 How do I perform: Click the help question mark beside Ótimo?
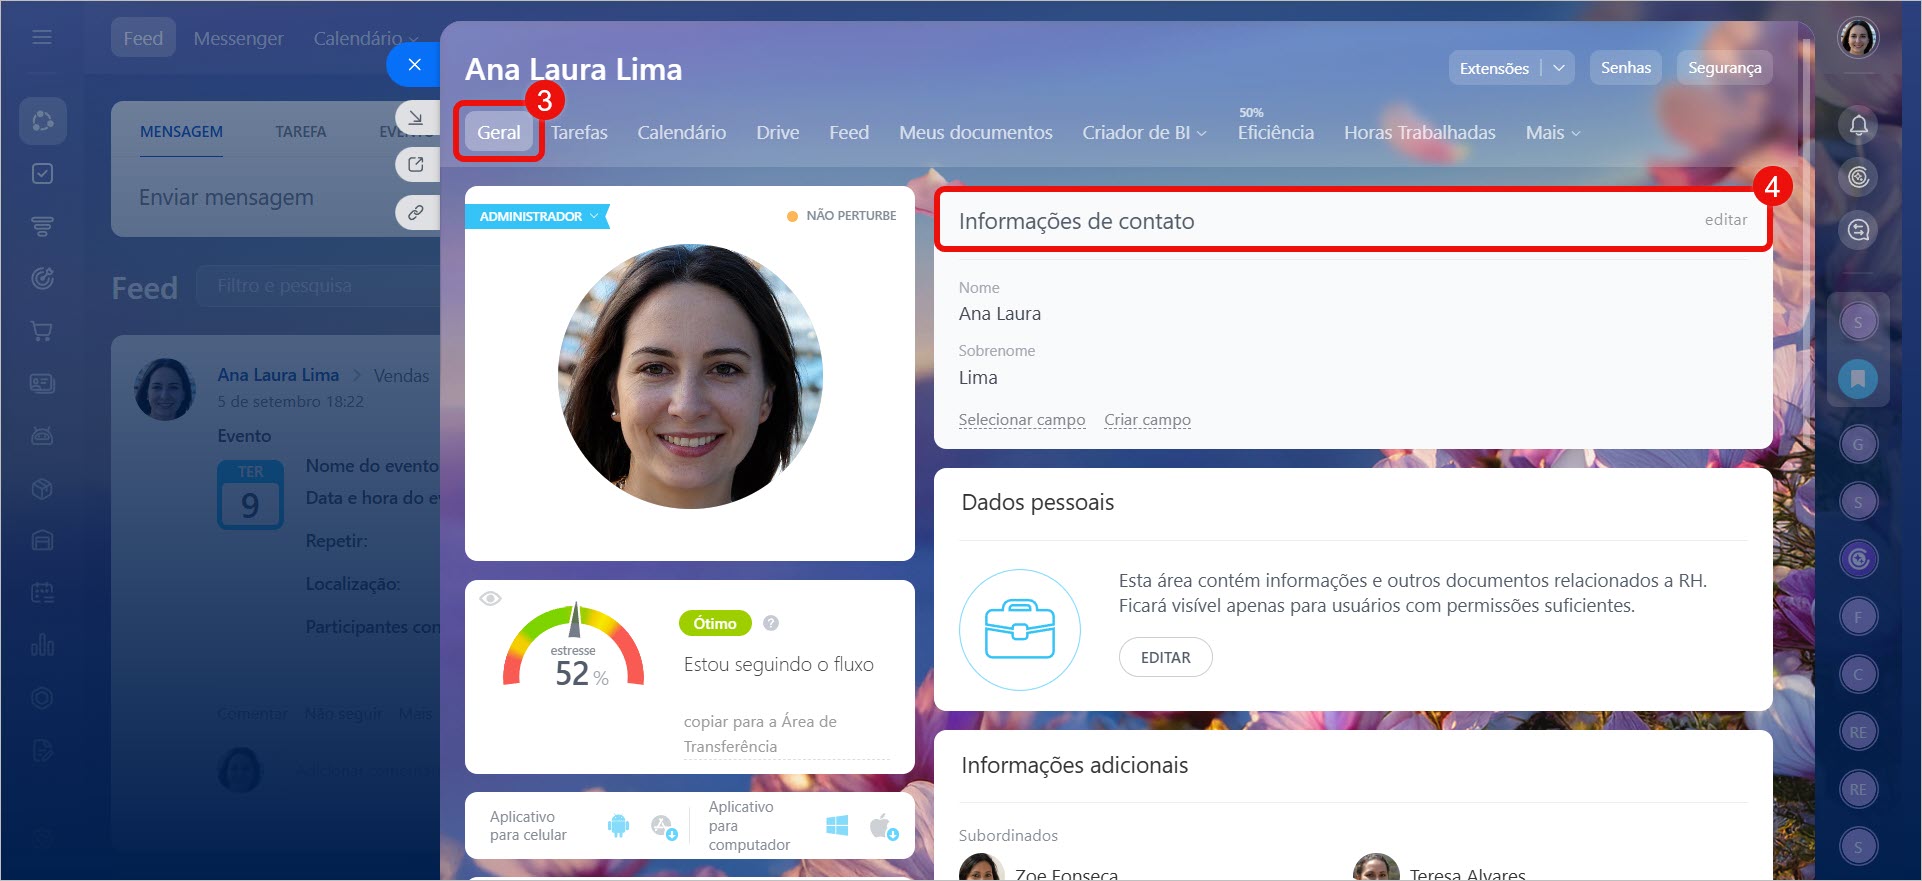[771, 623]
